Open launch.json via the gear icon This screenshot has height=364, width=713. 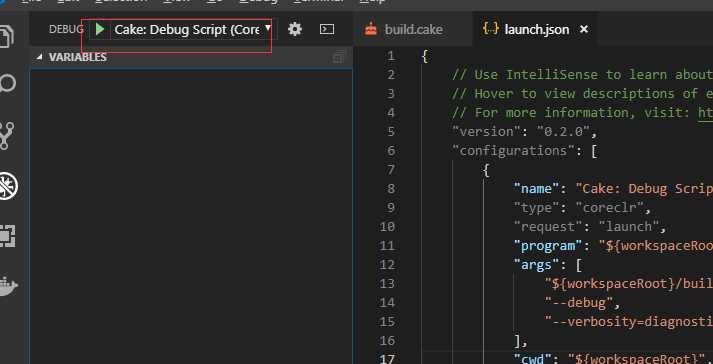[295, 30]
